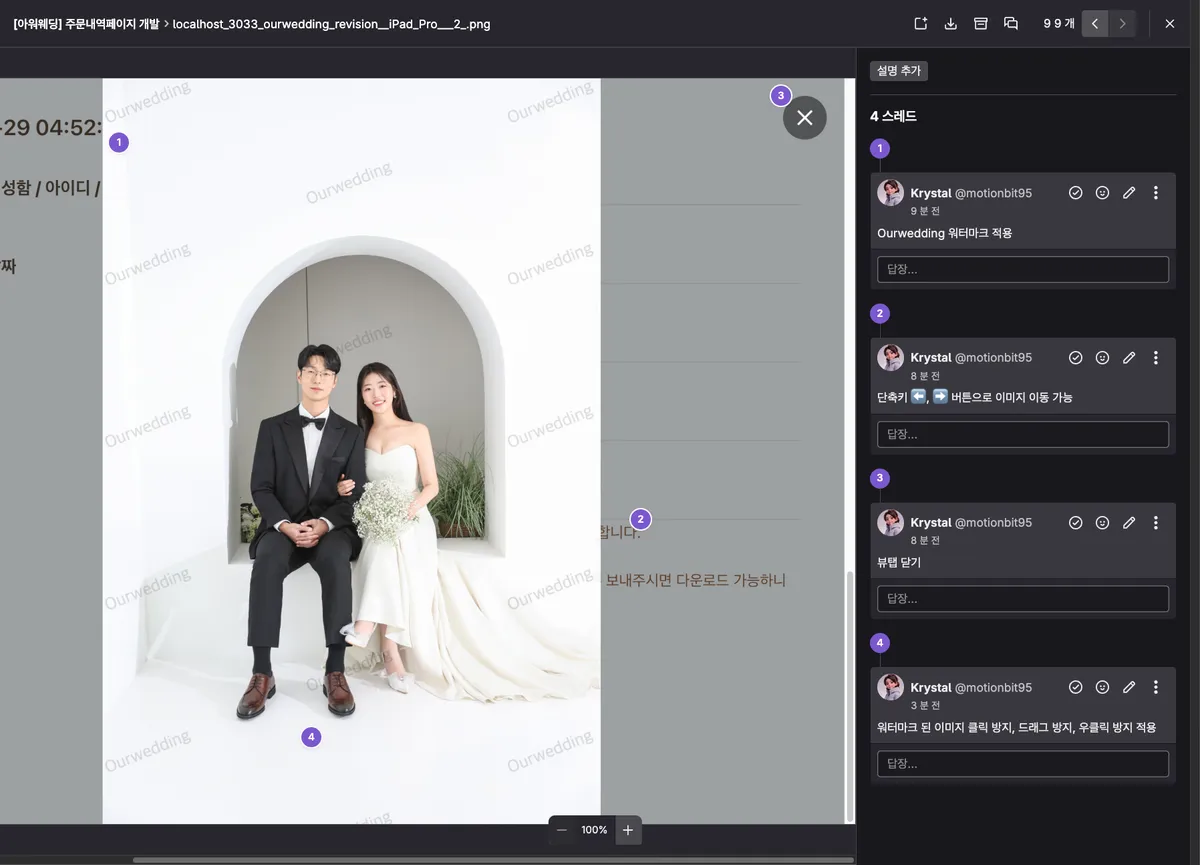The height and width of the screenshot is (865, 1200).
Task: Click reply field under '워터마크 된 이미지 클릭 방지'
Action: [1023, 763]
